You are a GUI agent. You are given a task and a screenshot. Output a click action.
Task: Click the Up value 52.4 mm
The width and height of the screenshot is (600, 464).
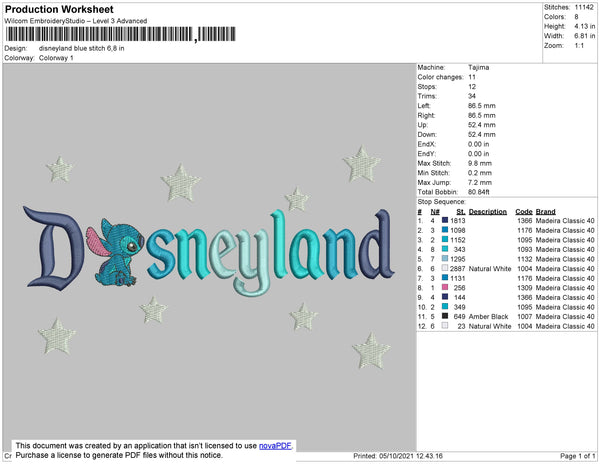[481, 125]
